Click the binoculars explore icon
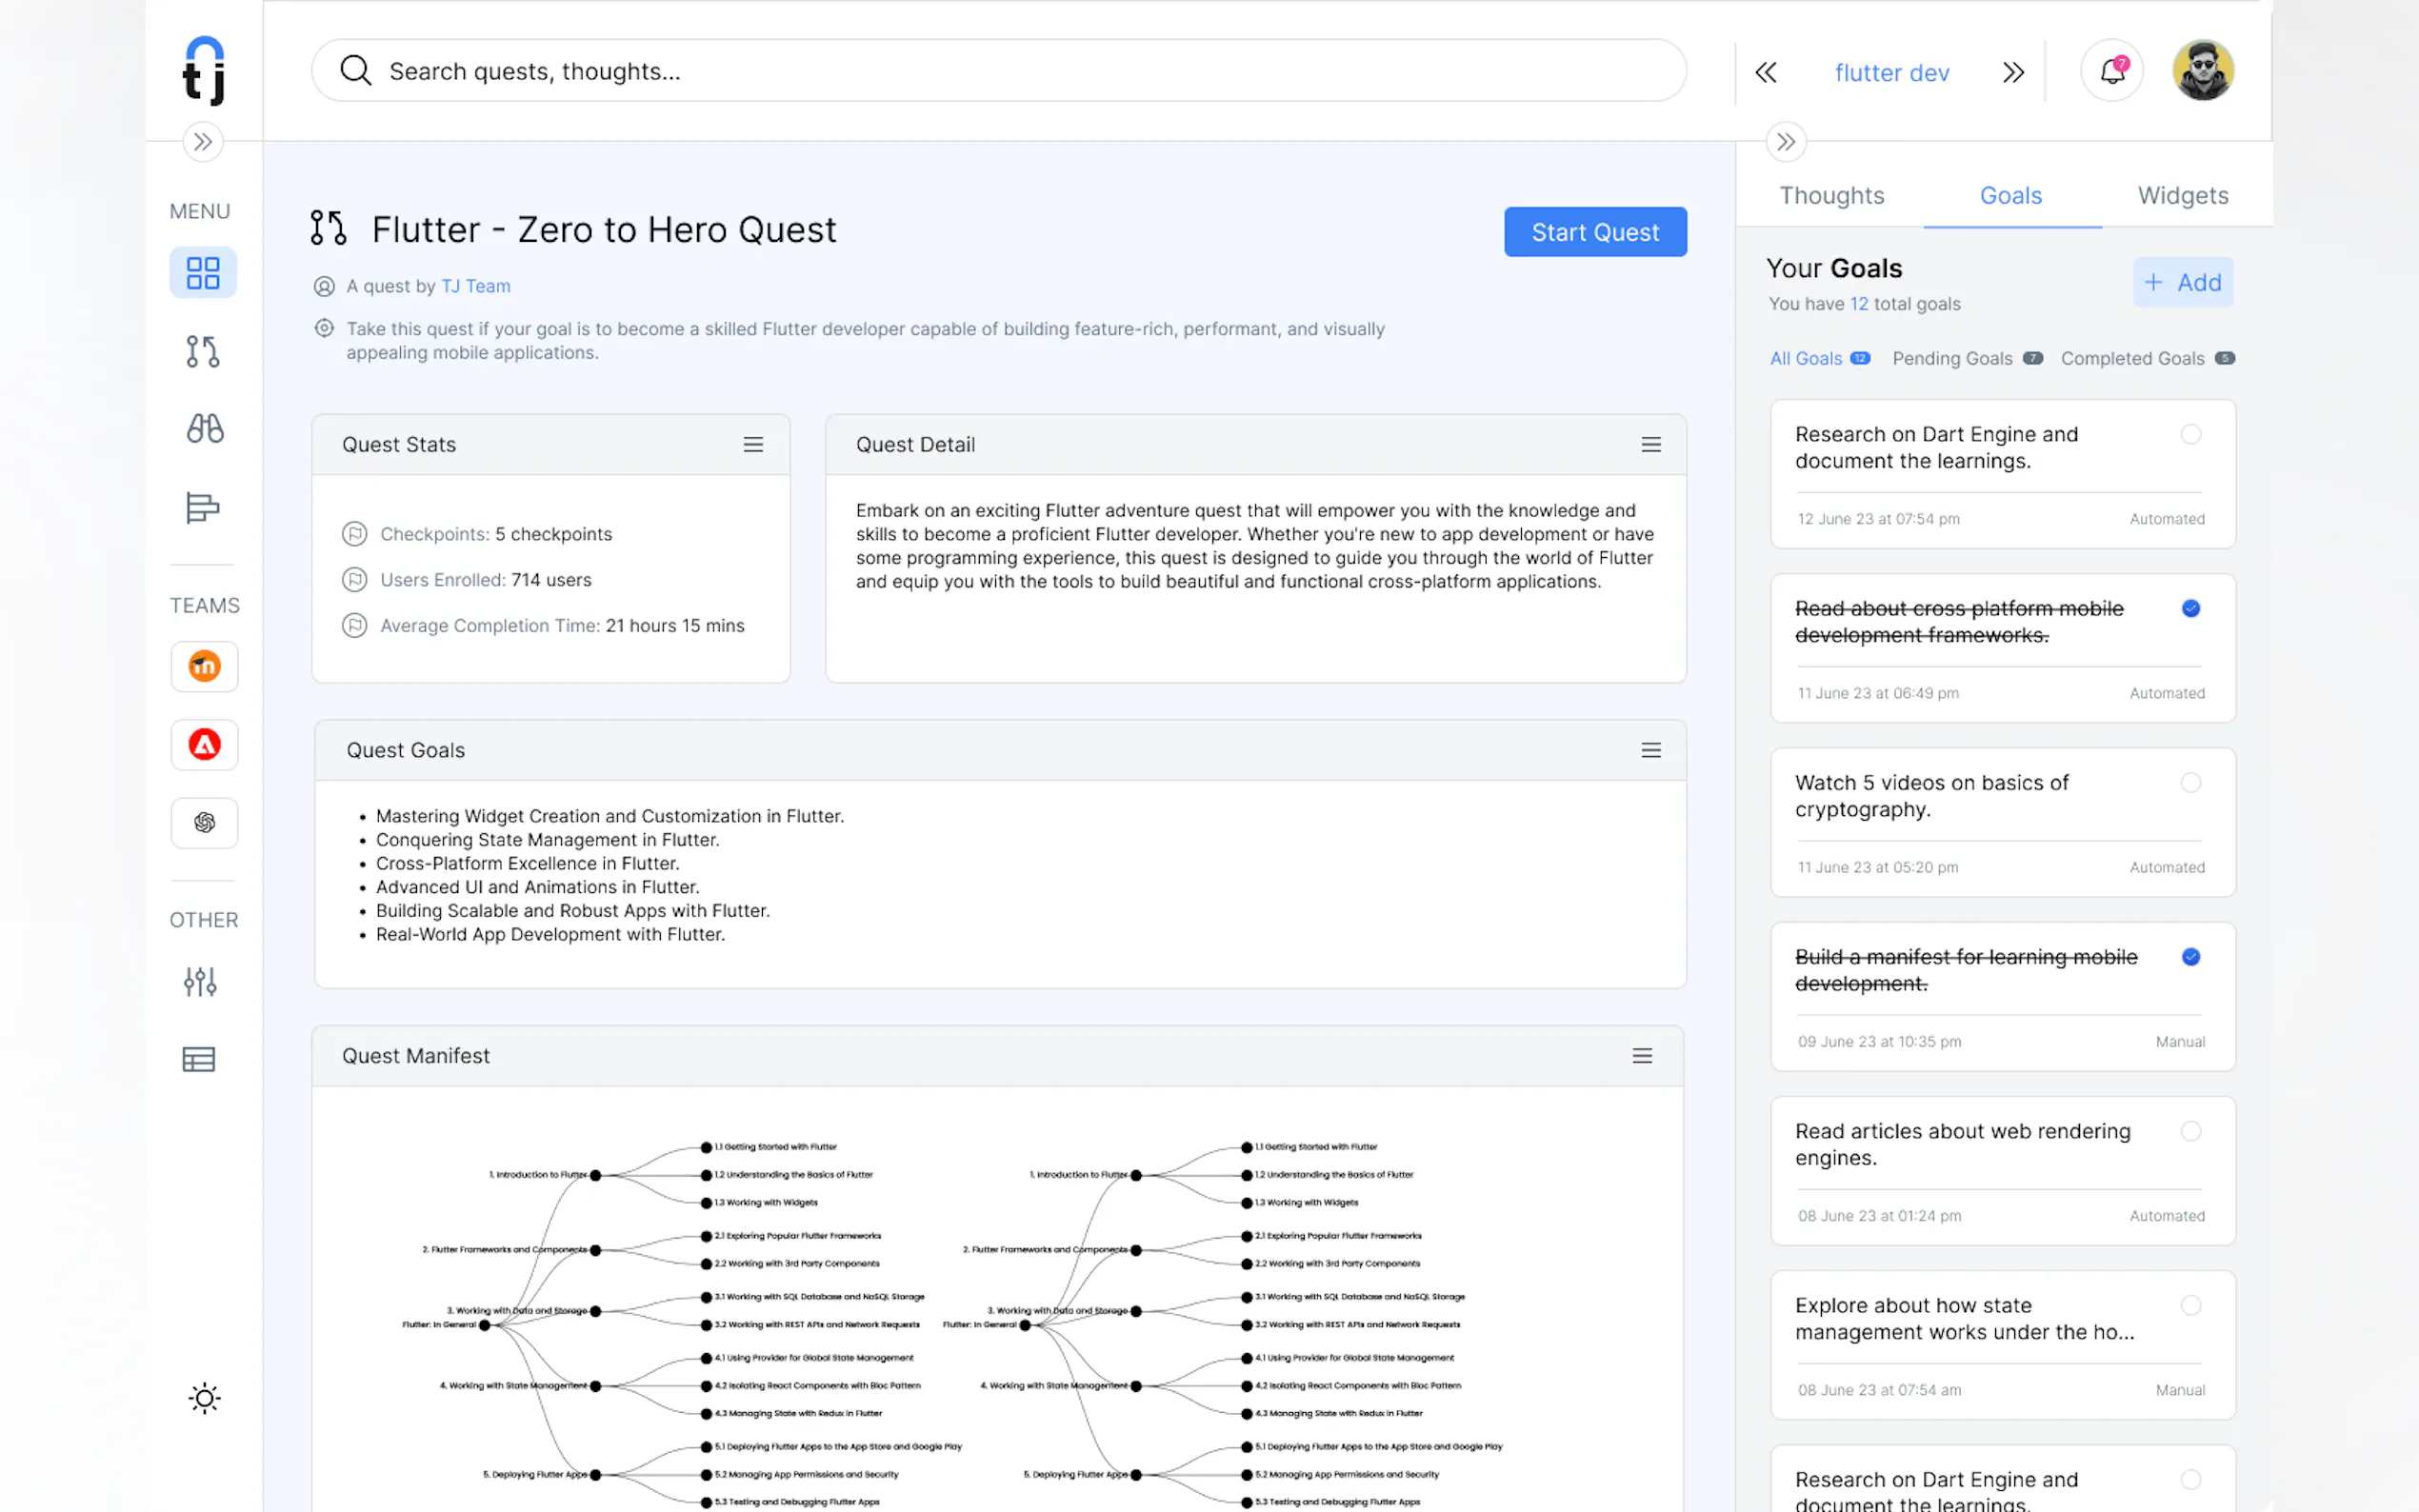Image resolution: width=2419 pixels, height=1512 pixels. click(204, 429)
